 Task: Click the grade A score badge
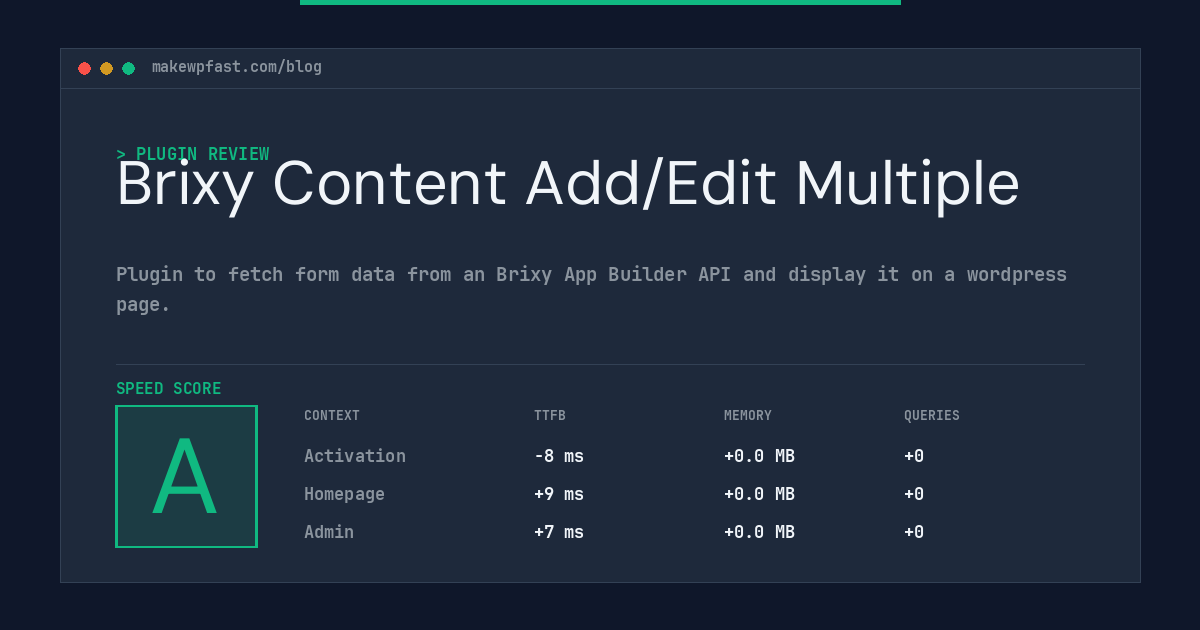coord(186,476)
